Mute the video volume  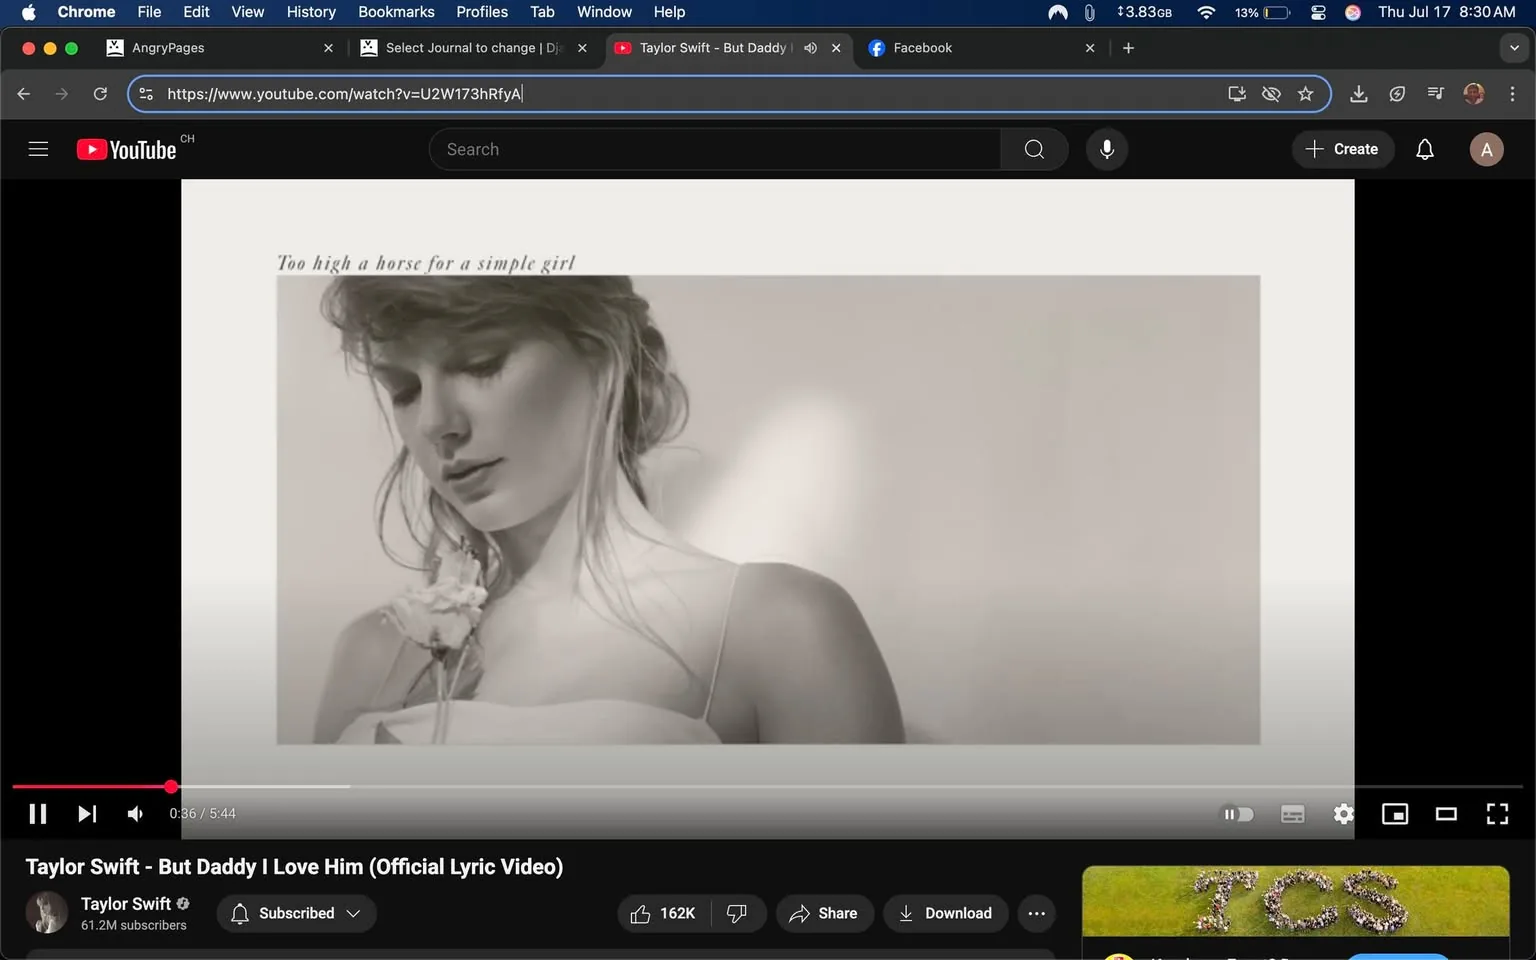pos(134,813)
